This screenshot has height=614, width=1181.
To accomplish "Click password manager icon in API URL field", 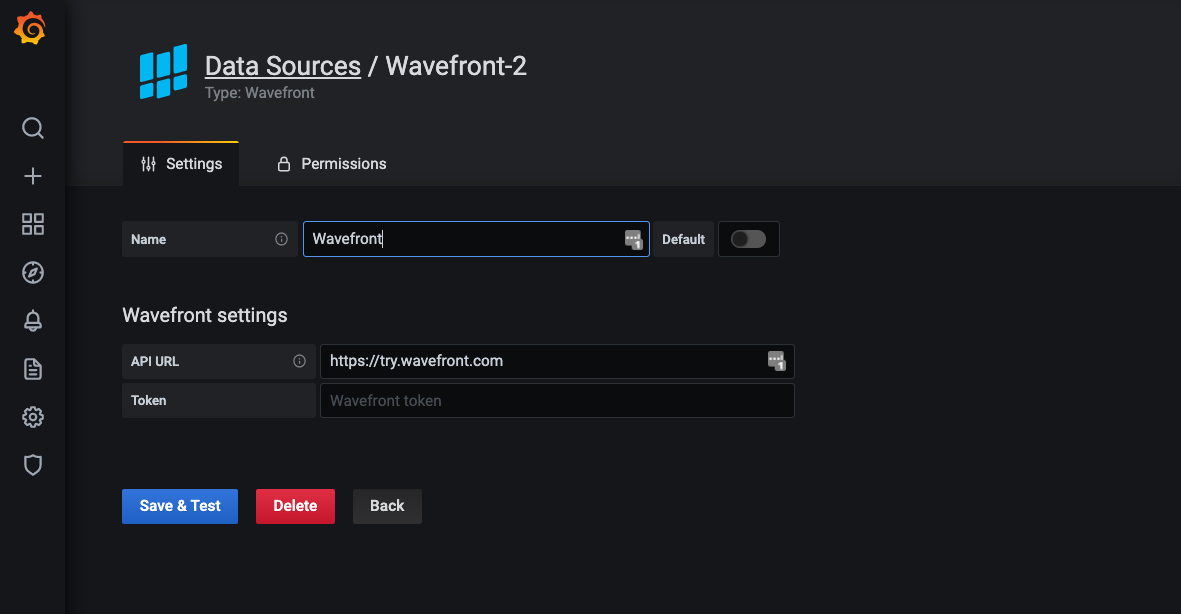I will click(x=777, y=361).
